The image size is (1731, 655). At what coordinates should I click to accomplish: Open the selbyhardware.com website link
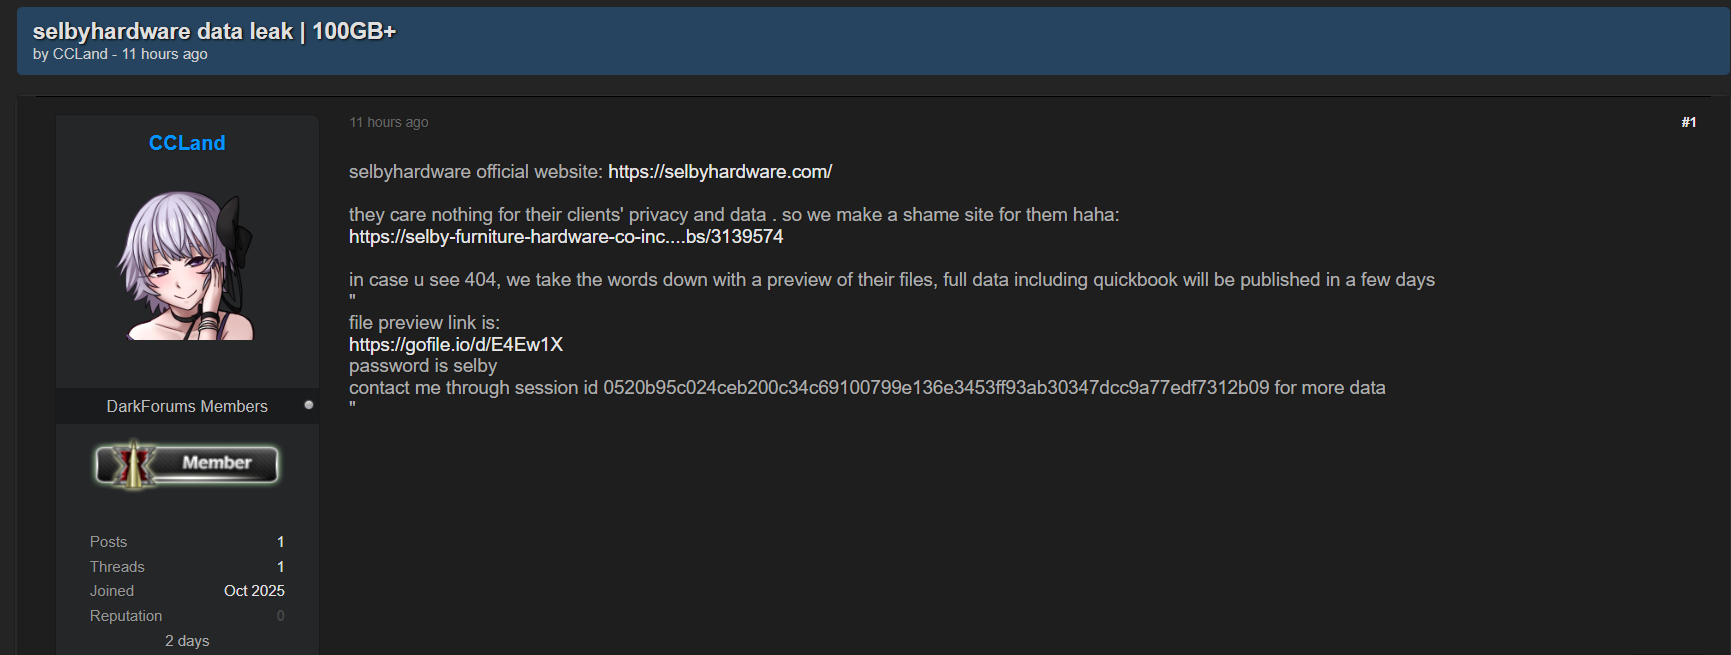[x=720, y=172]
